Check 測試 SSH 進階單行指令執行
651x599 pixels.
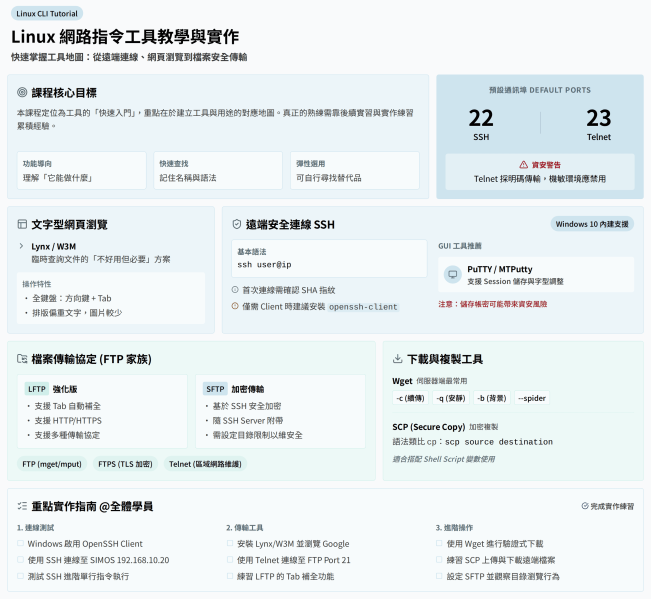[20, 576]
